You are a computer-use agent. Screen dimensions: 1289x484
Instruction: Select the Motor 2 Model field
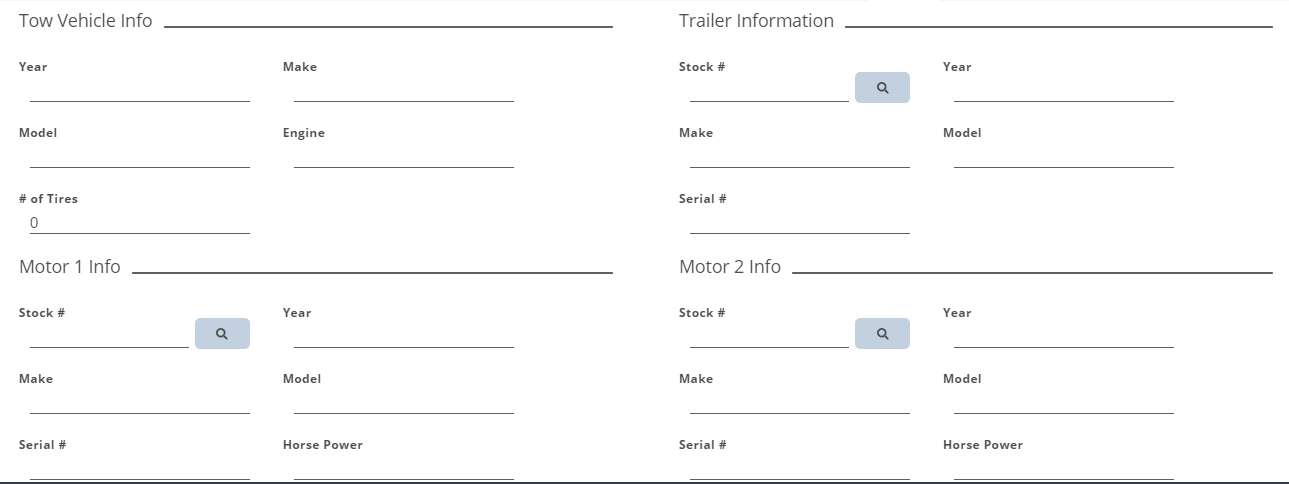(1064, 402)
